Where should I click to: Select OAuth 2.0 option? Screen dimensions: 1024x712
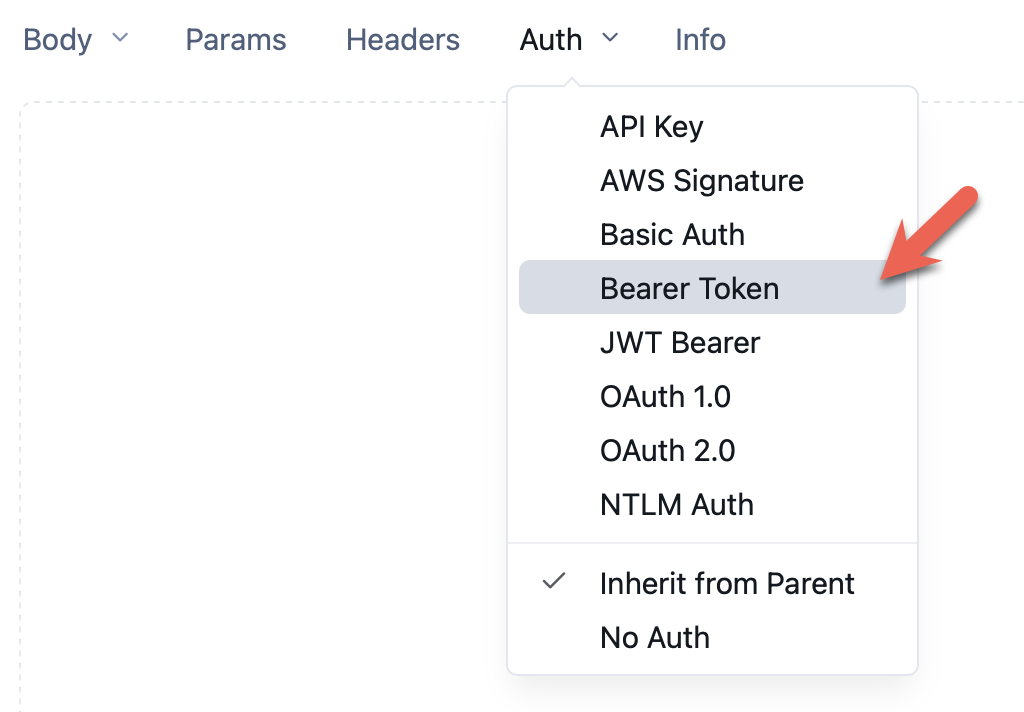(667, 451)
